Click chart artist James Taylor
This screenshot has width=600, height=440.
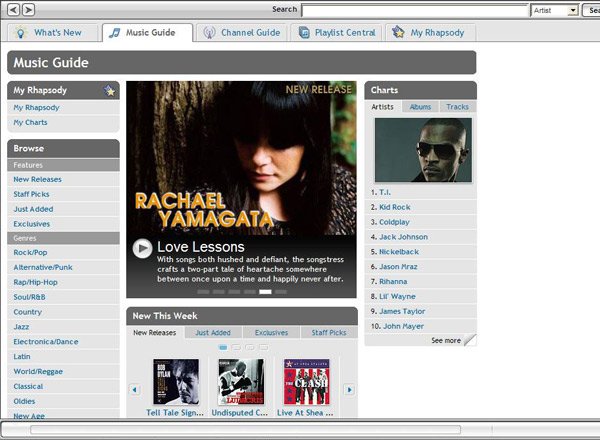point(402,311)
